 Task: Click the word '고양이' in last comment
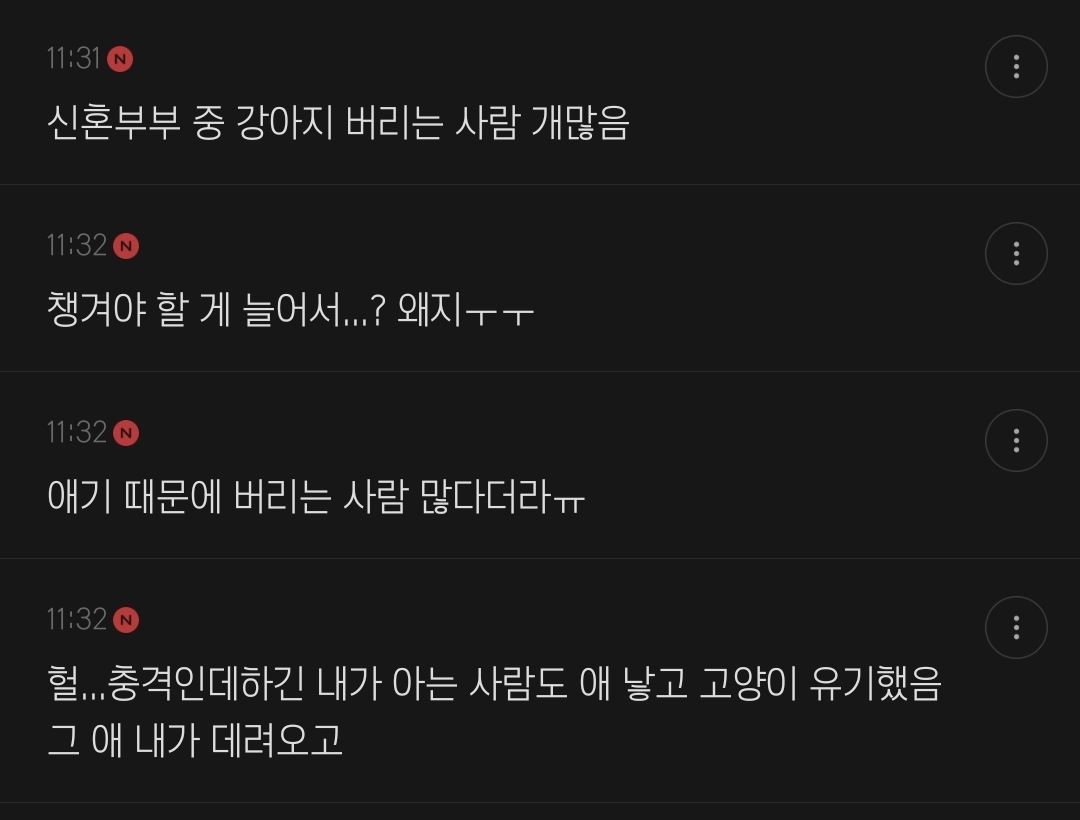[747, 684]
